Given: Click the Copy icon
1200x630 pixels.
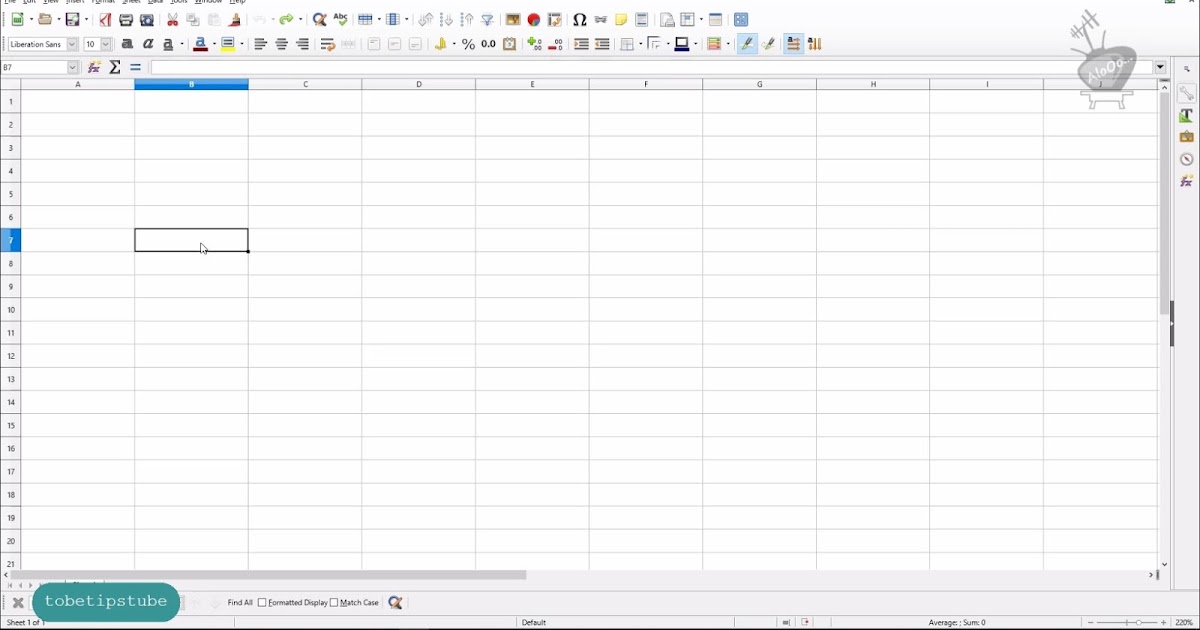Looking at the screenshot, I should [193, 20].
